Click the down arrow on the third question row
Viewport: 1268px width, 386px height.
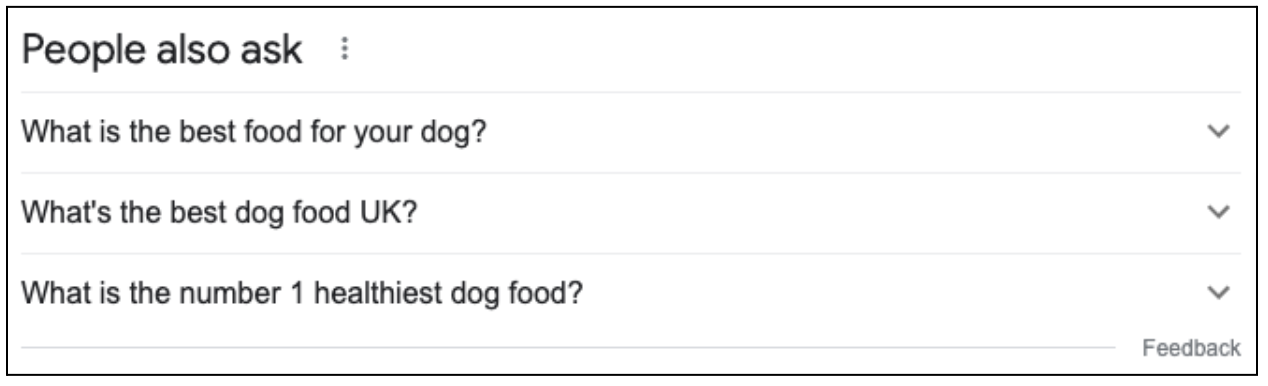pos(1217,292)
